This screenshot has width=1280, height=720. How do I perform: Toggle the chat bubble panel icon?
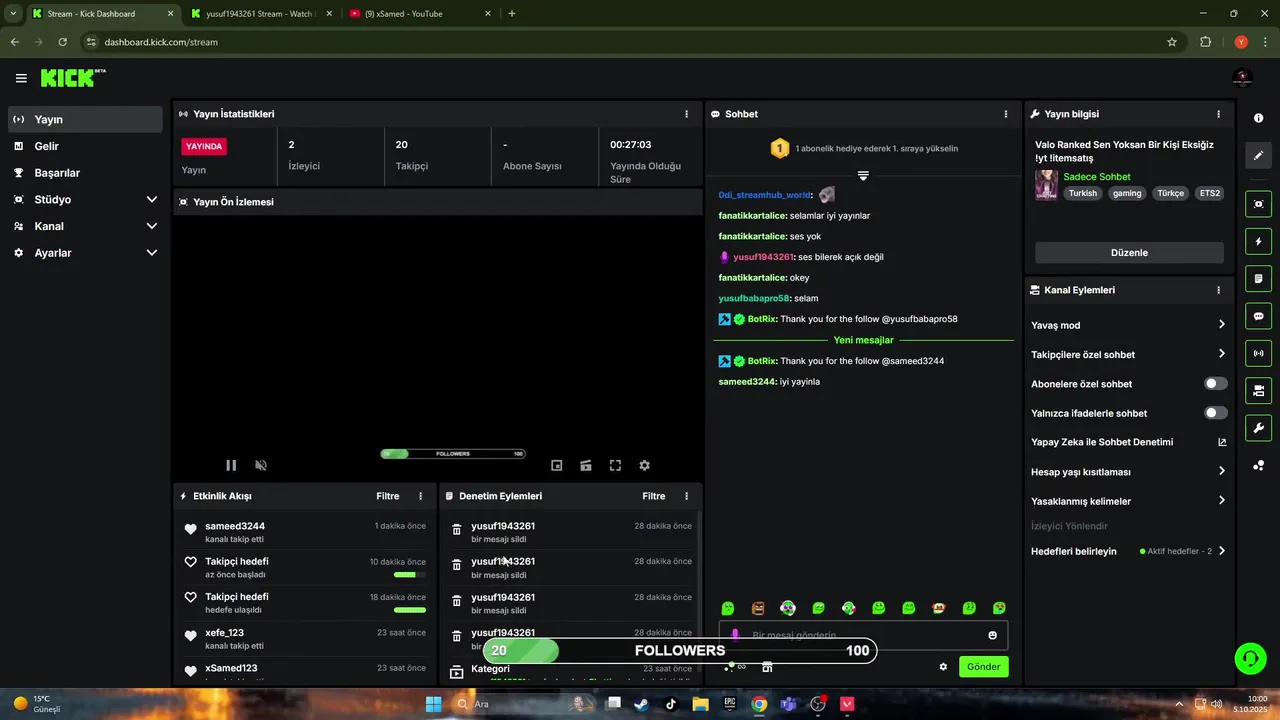pyautogui.click(x=1258, y=316)
